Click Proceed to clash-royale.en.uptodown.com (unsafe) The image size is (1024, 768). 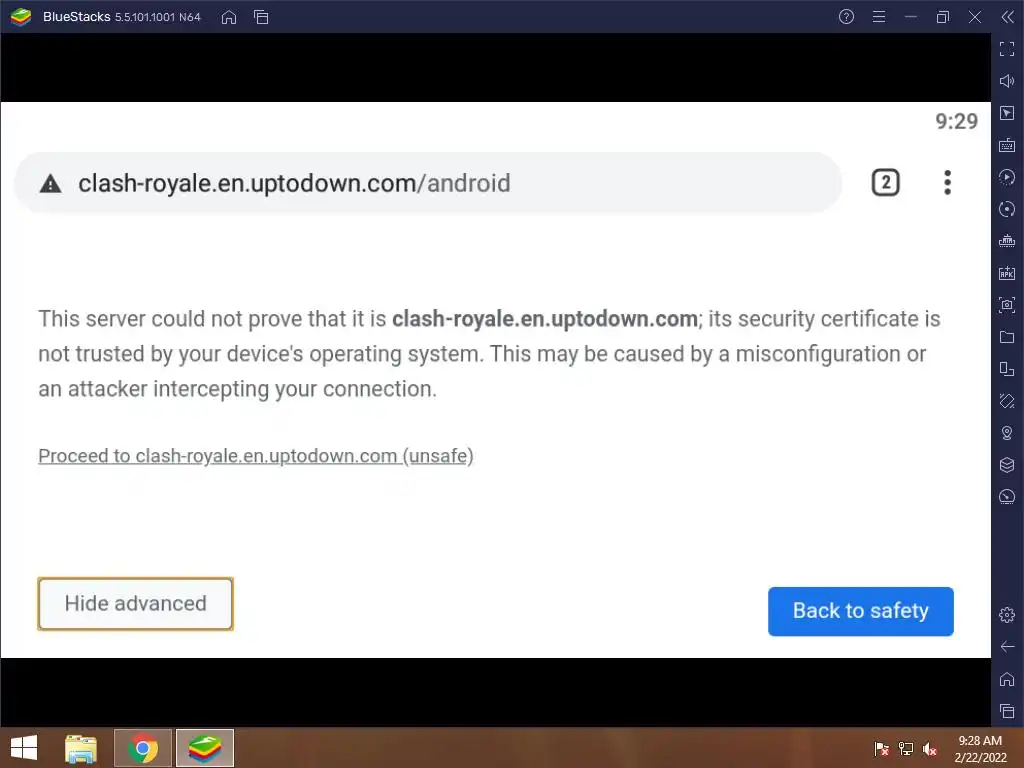tap(256, 456)
